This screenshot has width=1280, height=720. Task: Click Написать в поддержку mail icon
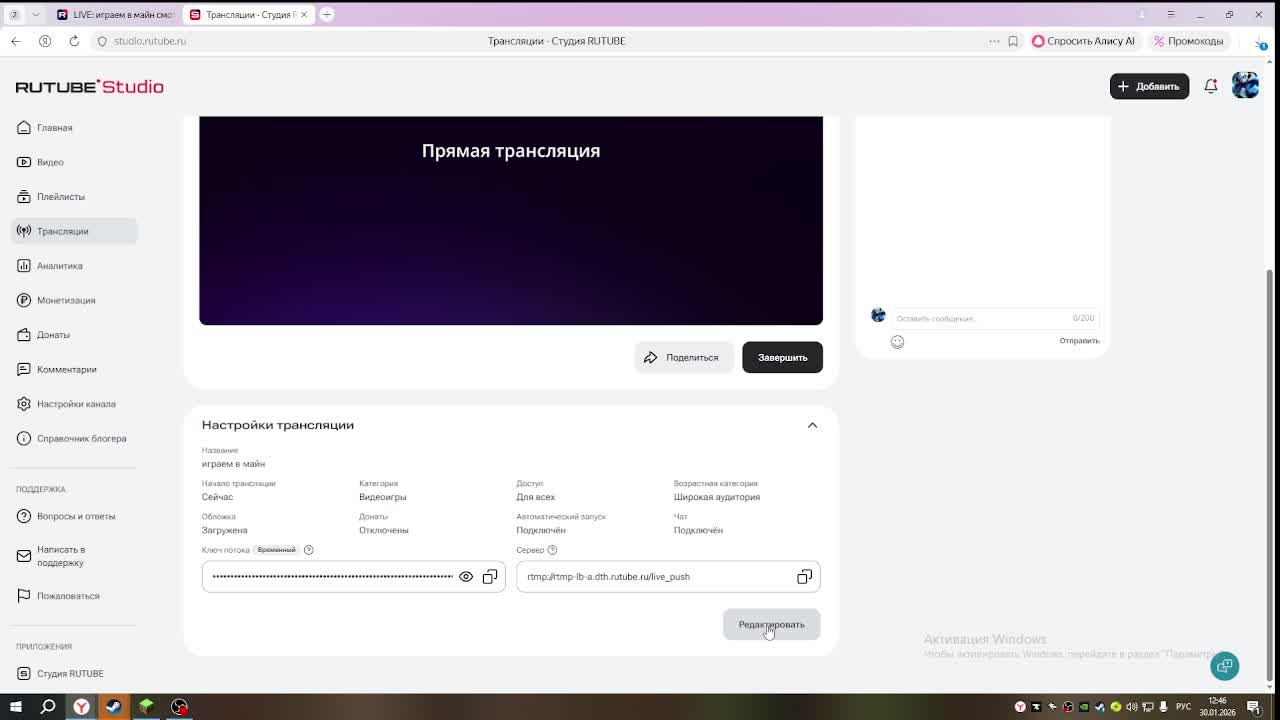[x=24, y=556]
